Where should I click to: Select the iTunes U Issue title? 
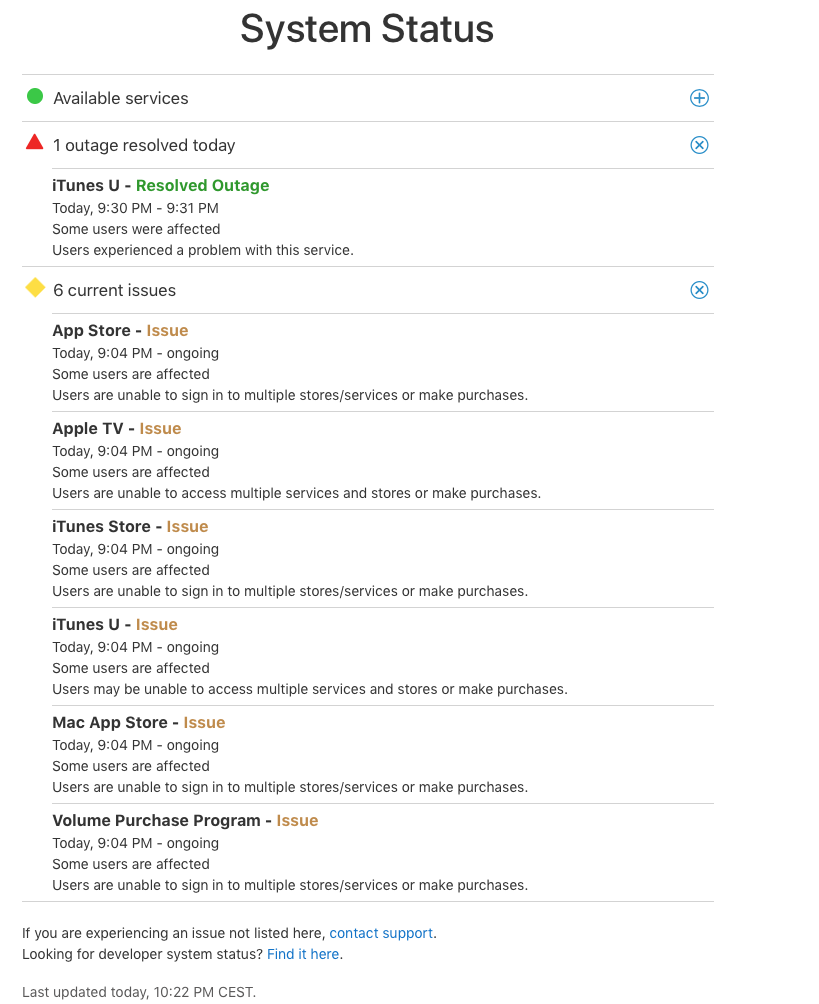(x=114, y=624)
